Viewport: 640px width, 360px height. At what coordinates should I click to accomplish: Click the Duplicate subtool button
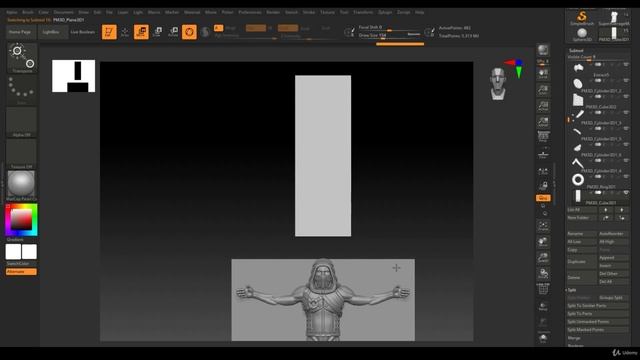581,262
